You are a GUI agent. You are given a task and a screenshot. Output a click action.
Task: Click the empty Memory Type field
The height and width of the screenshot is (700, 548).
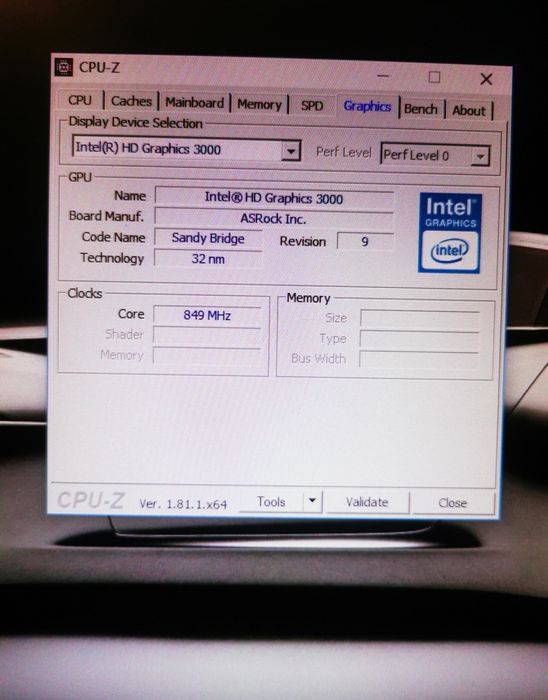419,339
